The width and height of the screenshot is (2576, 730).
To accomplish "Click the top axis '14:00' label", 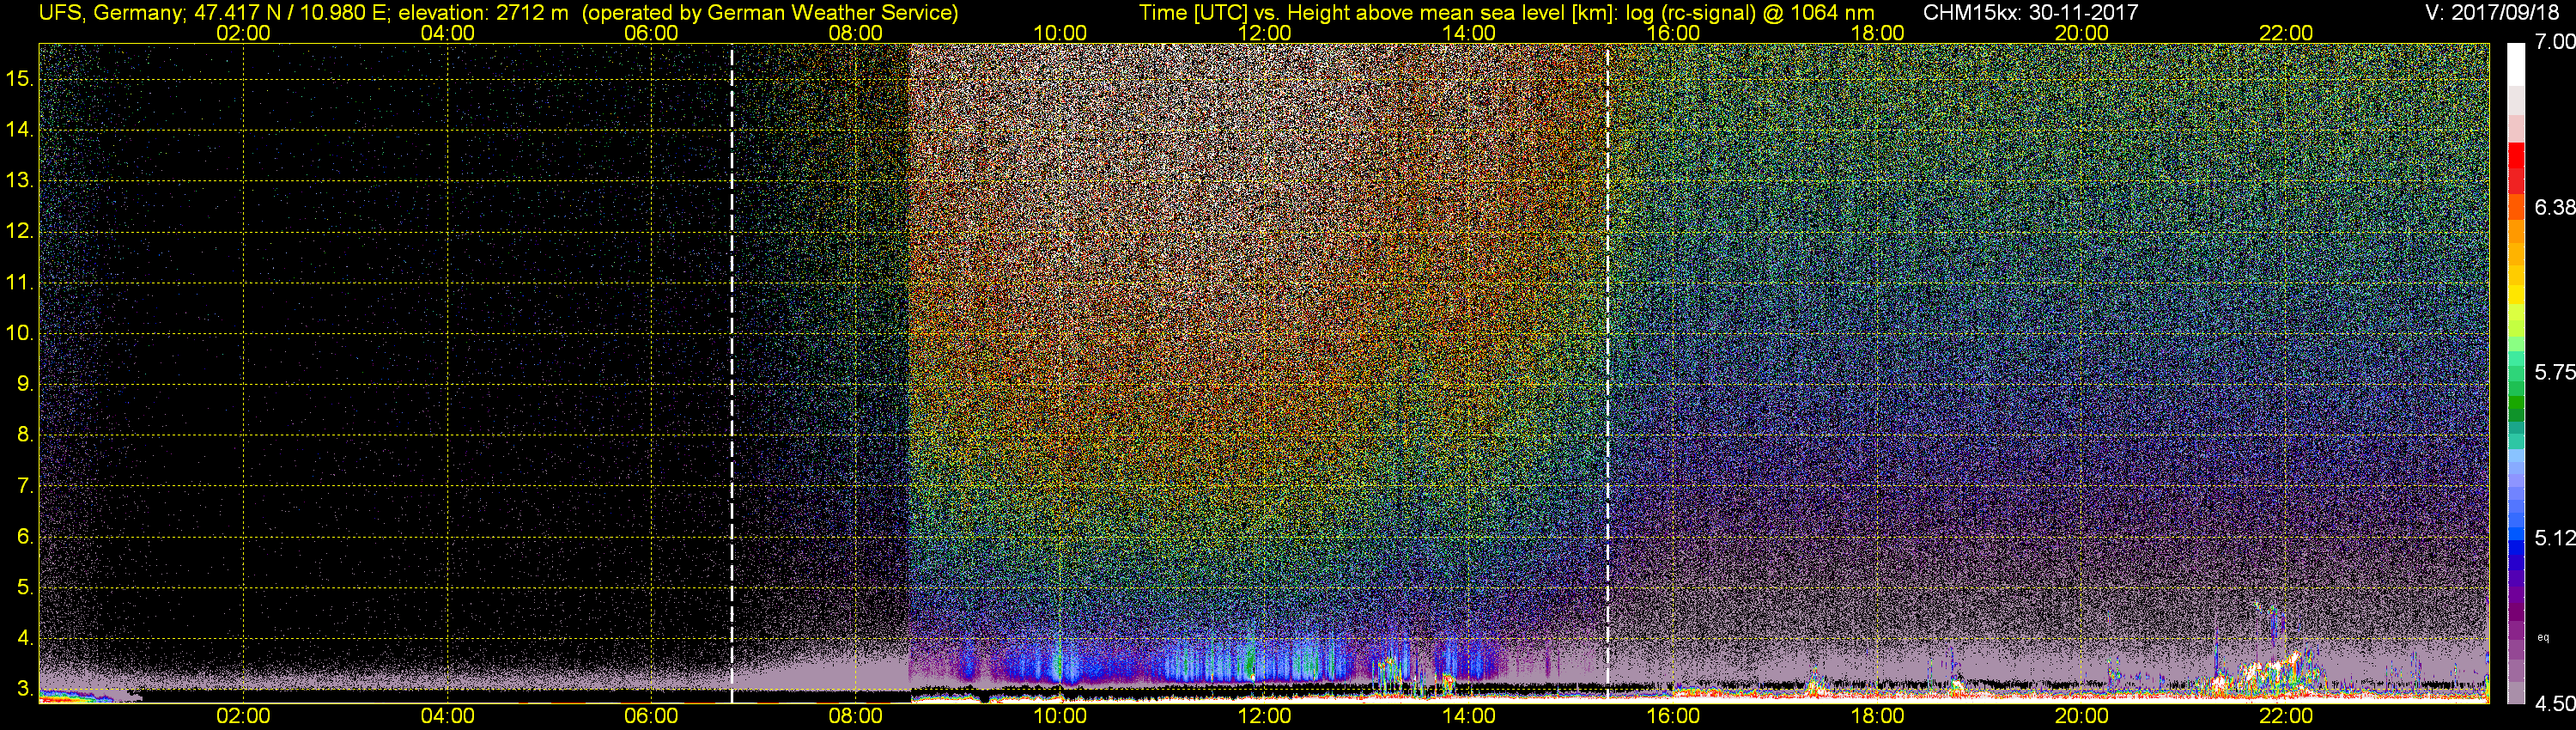I will [x=1469, y=33].
